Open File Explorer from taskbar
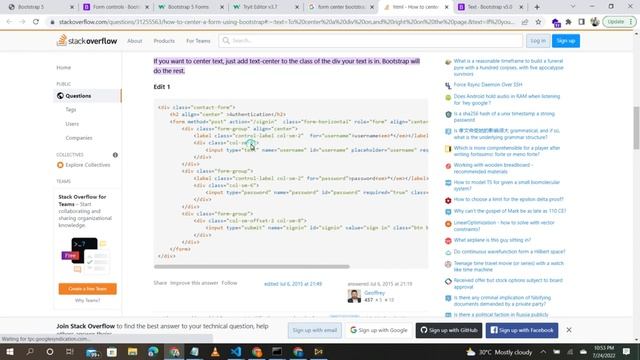 pyautogui.click(x=133, y=351)
